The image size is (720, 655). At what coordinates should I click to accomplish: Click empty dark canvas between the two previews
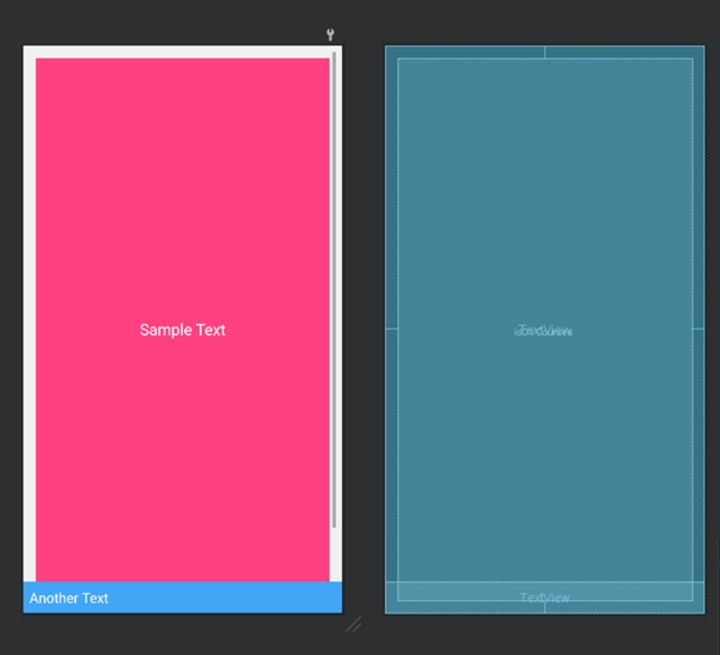tap(364, 322)
